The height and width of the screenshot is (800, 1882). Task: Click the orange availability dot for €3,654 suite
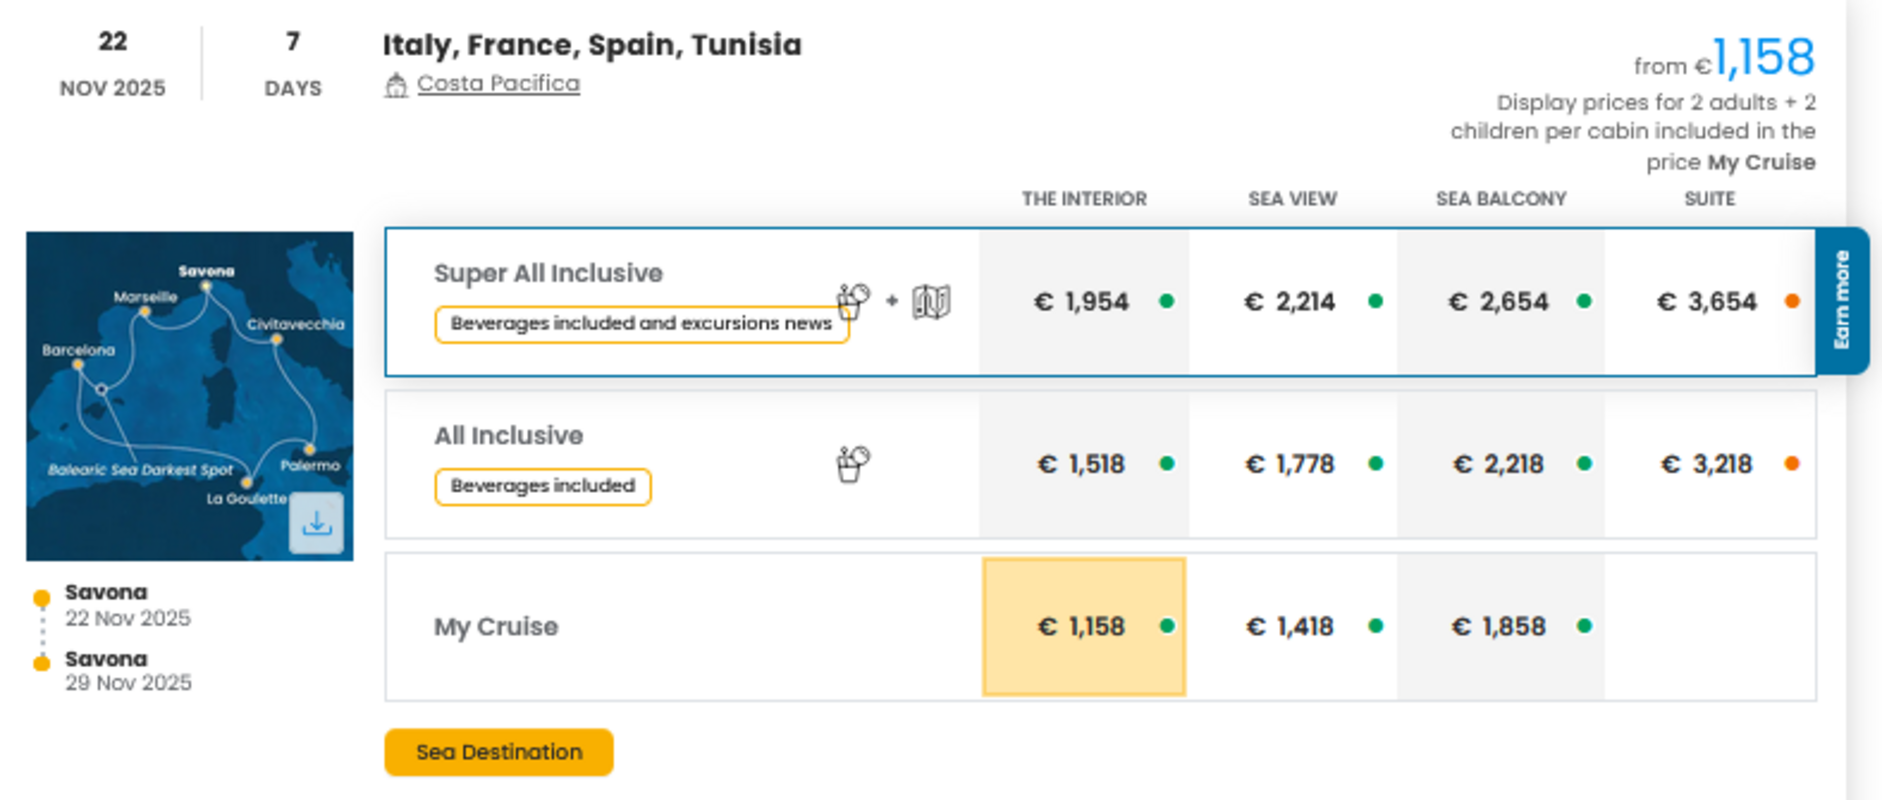[x=1792, y=301]
